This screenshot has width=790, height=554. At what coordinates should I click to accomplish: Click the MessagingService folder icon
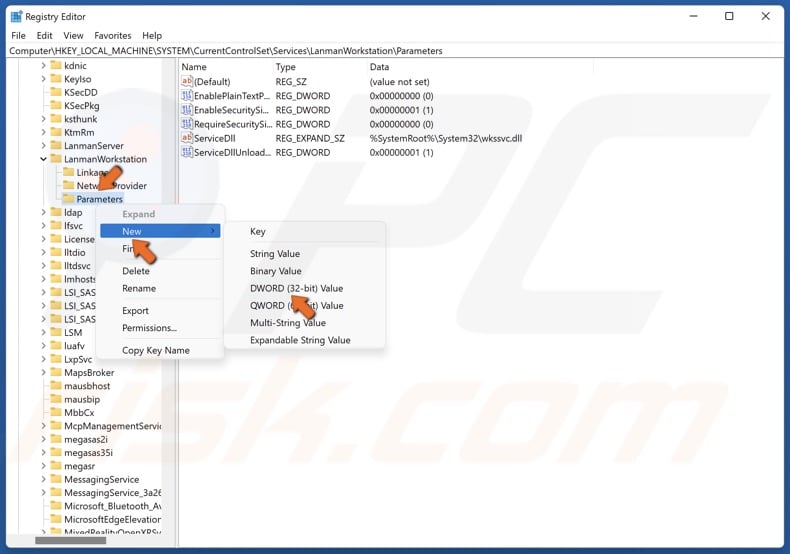pyautogui.click(x=56, y=479)
